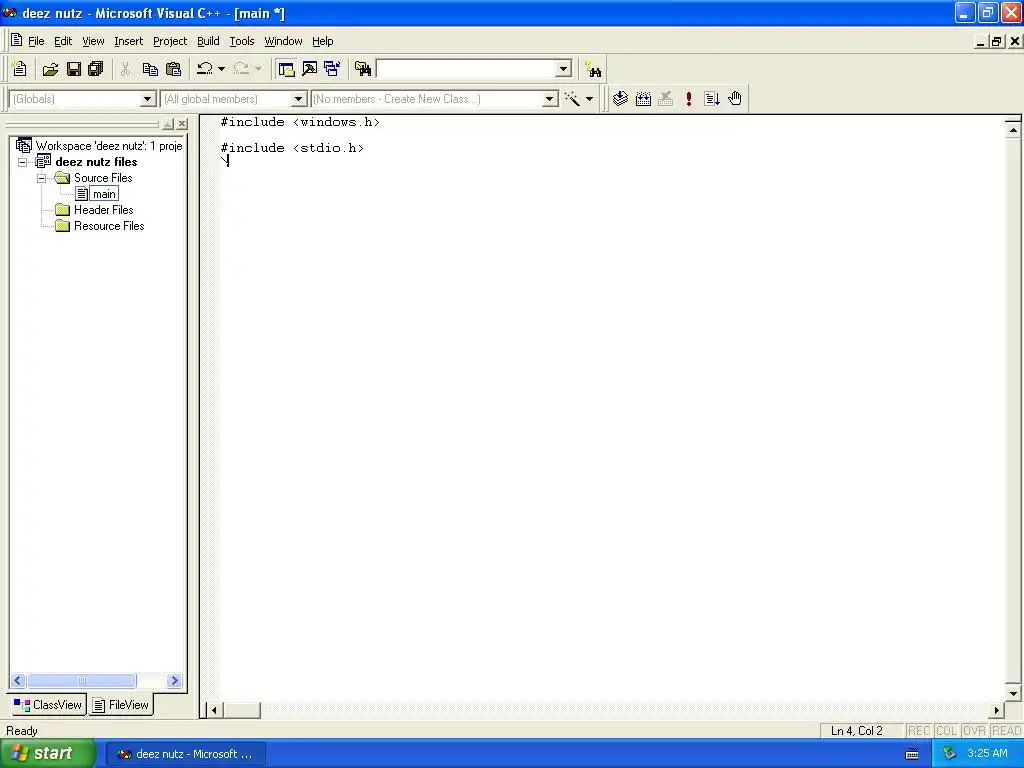Open the Tools menu

[242, 41]
